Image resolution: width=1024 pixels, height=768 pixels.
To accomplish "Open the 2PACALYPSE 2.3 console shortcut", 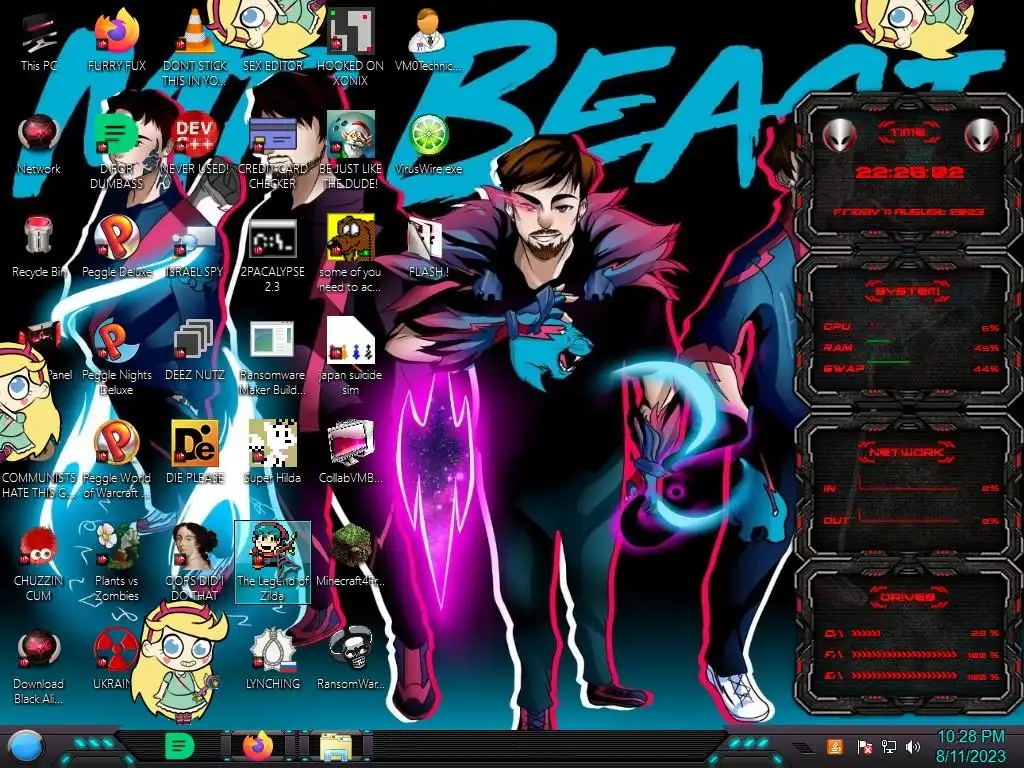I will pyautogui.click(x=272, y=255).
